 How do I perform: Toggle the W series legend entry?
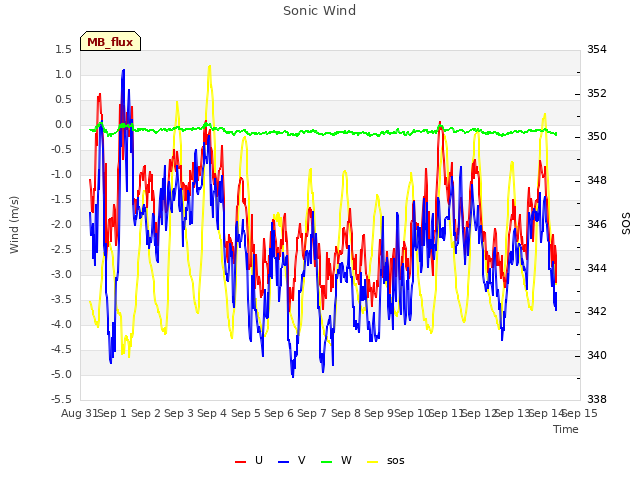click(x=336, y=461)
